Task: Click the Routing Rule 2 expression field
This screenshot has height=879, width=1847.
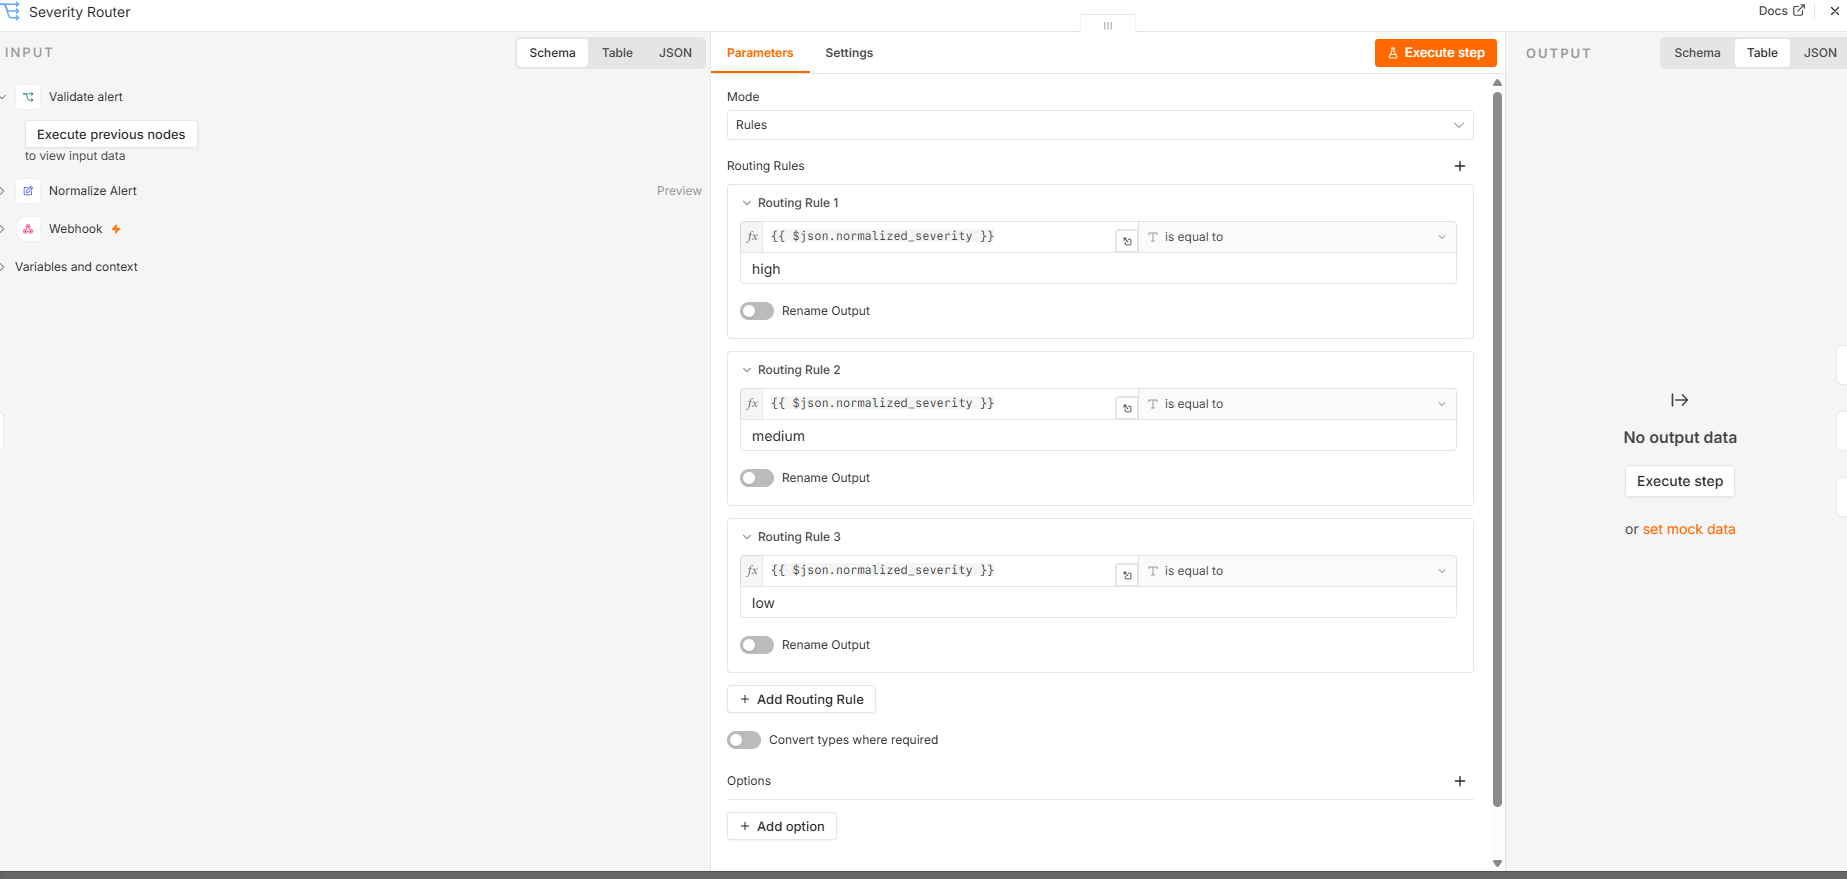Action: [938, 404]
